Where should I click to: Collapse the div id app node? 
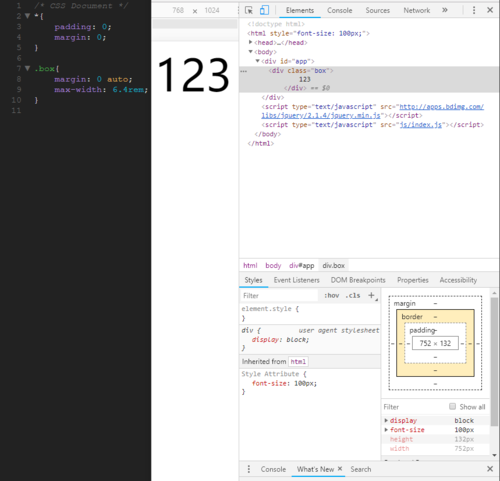click(257, 61)
